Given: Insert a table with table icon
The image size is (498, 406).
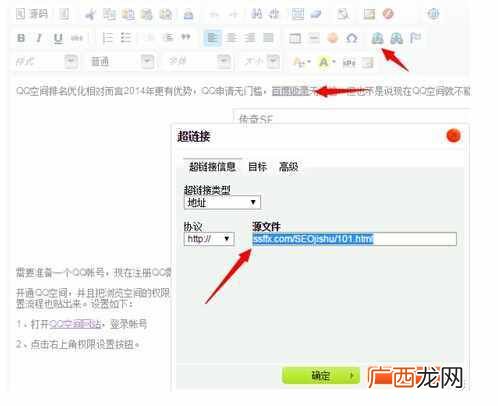Looking at the screenshot, I should (x=295, y=38).
